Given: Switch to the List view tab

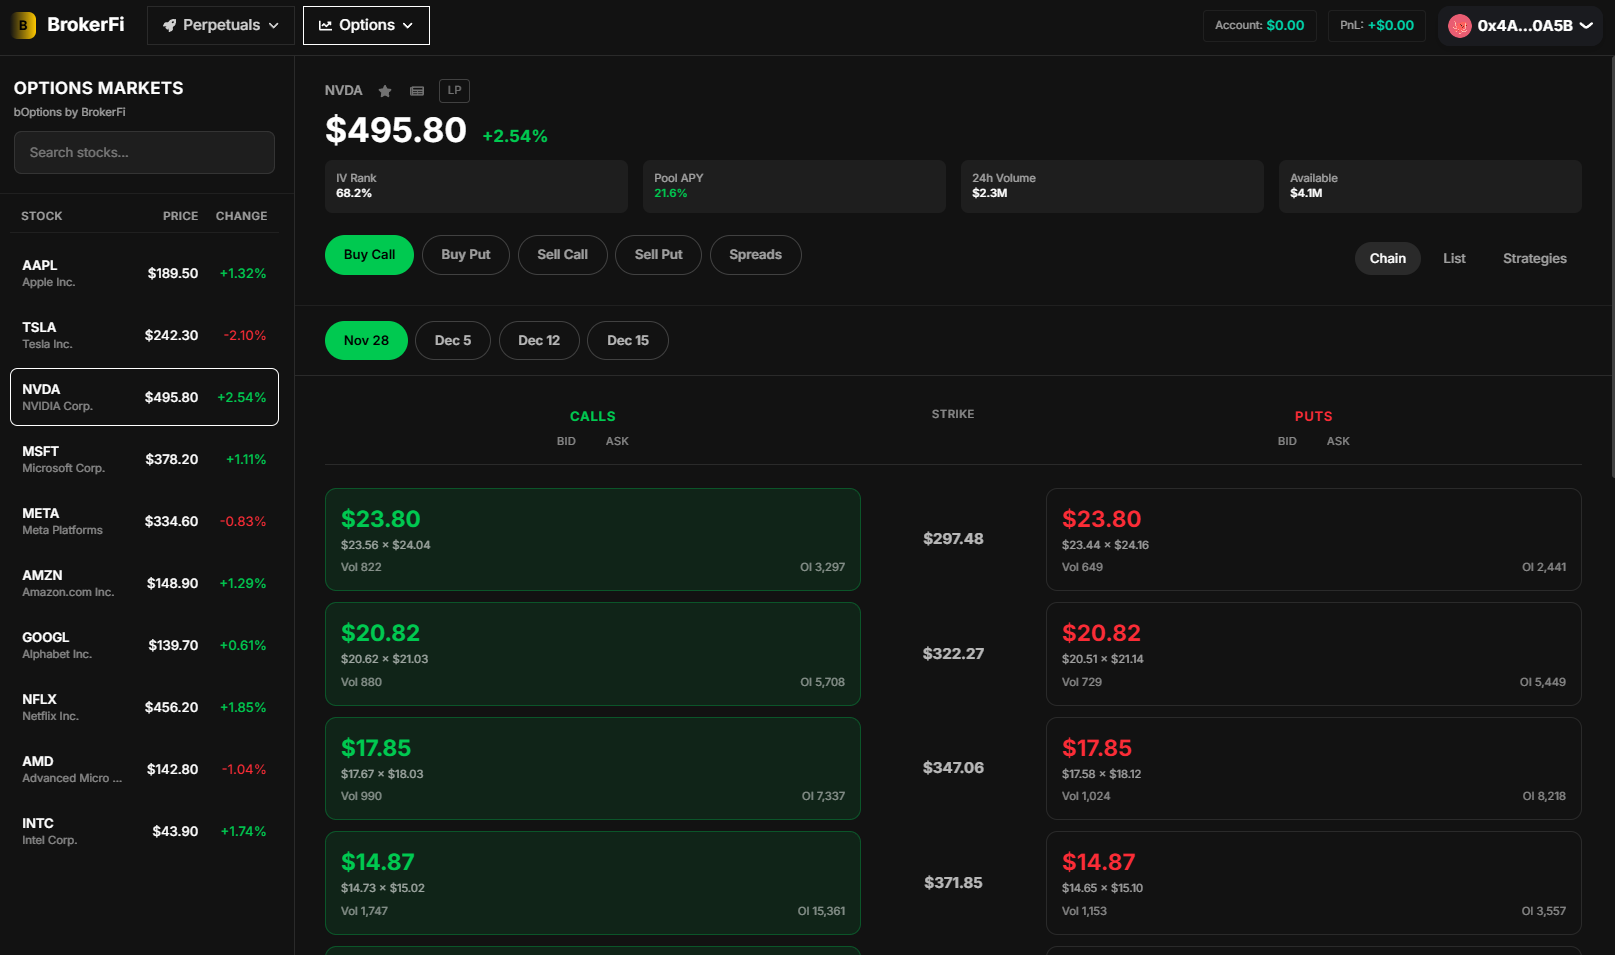Looking at the screenshot, I should point(1454,258).
